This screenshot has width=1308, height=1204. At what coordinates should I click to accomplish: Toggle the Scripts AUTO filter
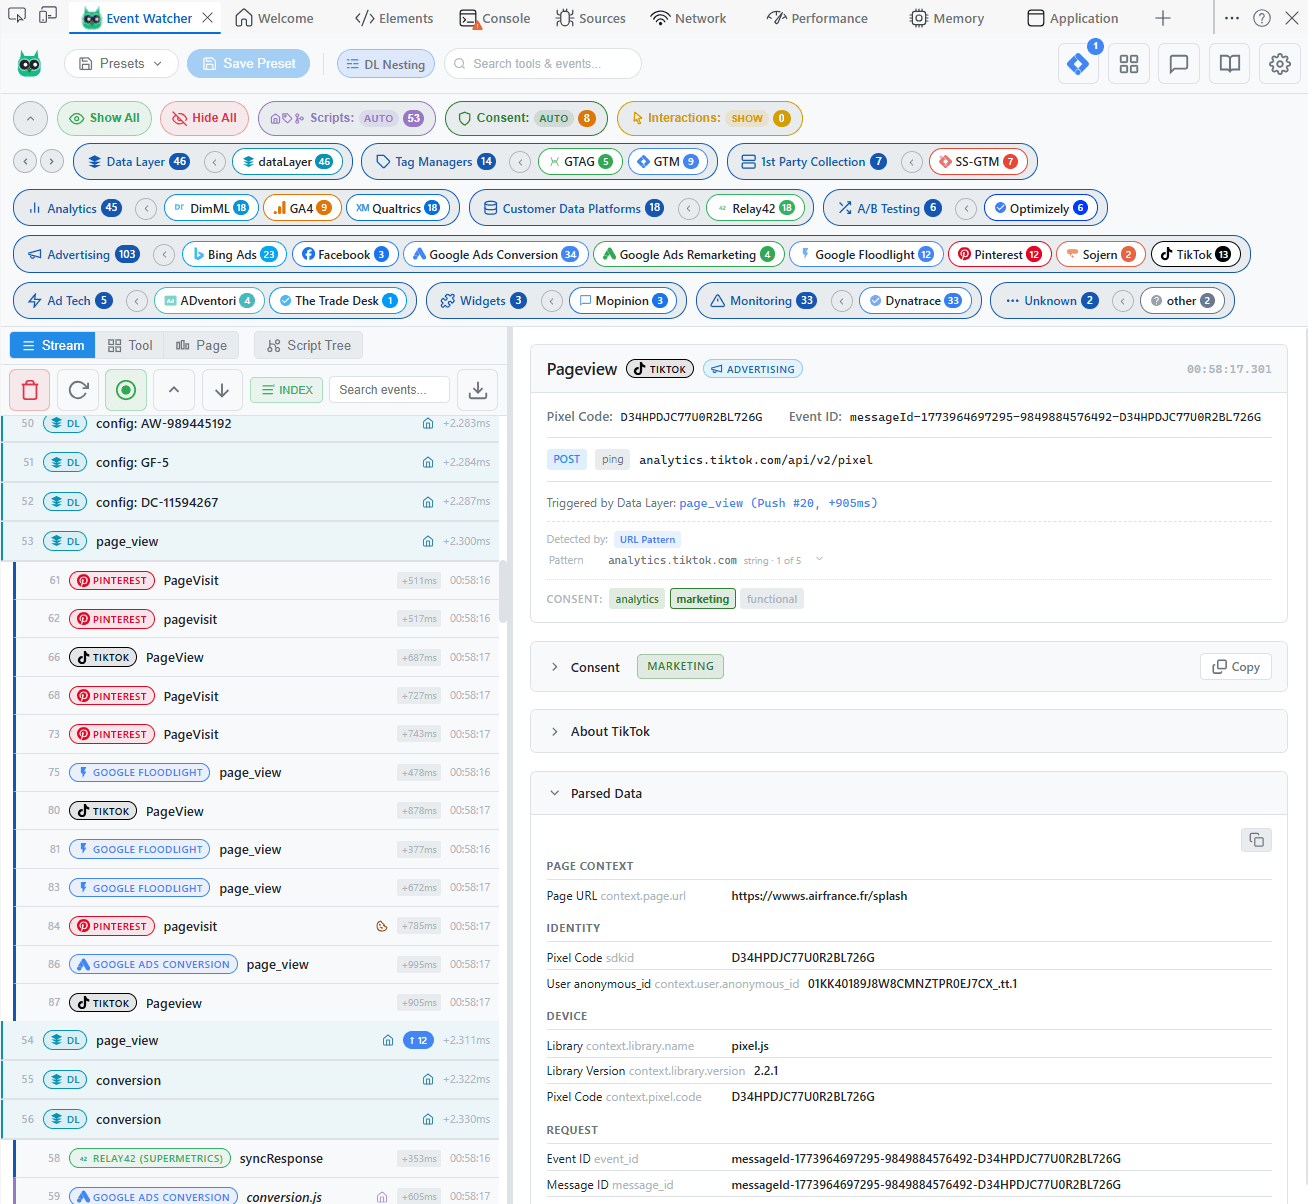point(346,118)
